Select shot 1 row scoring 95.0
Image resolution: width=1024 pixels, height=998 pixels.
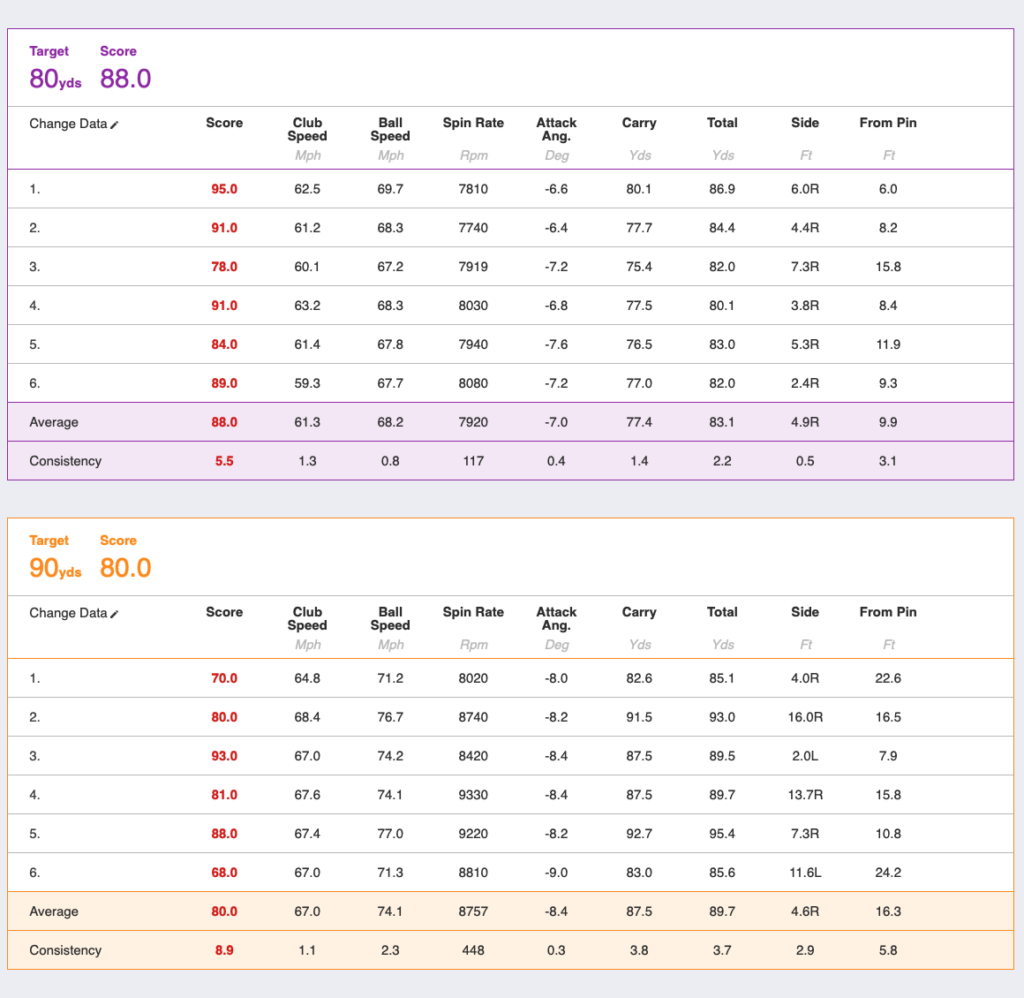[510, 189]
